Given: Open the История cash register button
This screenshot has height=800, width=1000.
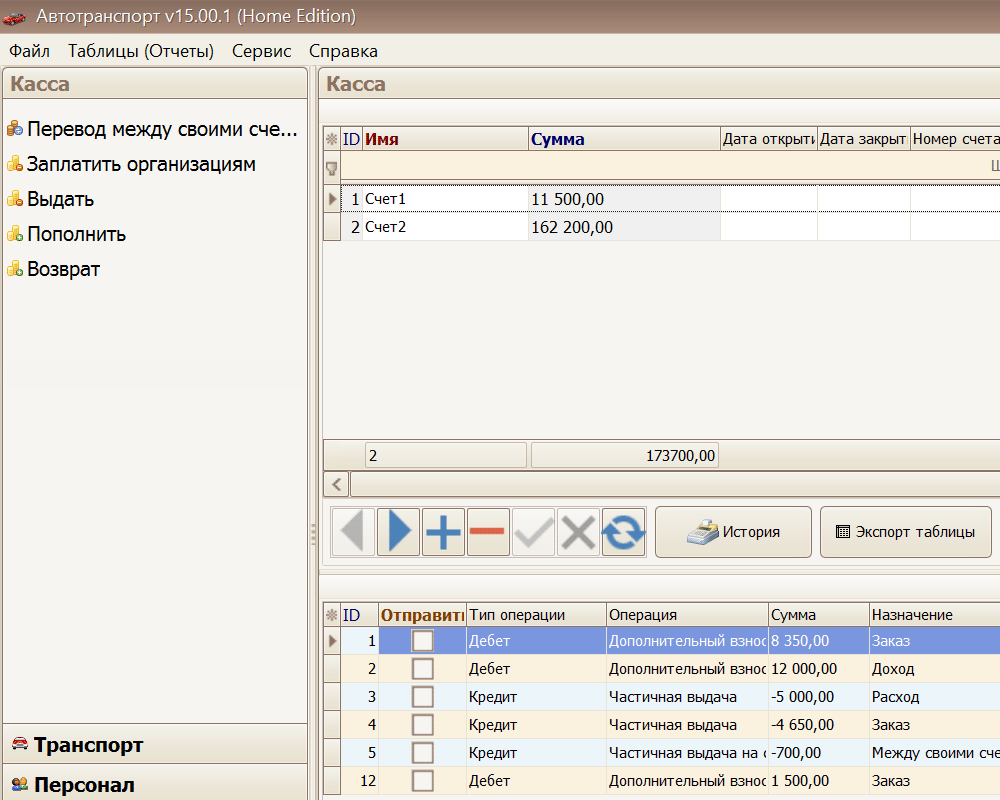Looking at the screenshot, I should 733,532.
